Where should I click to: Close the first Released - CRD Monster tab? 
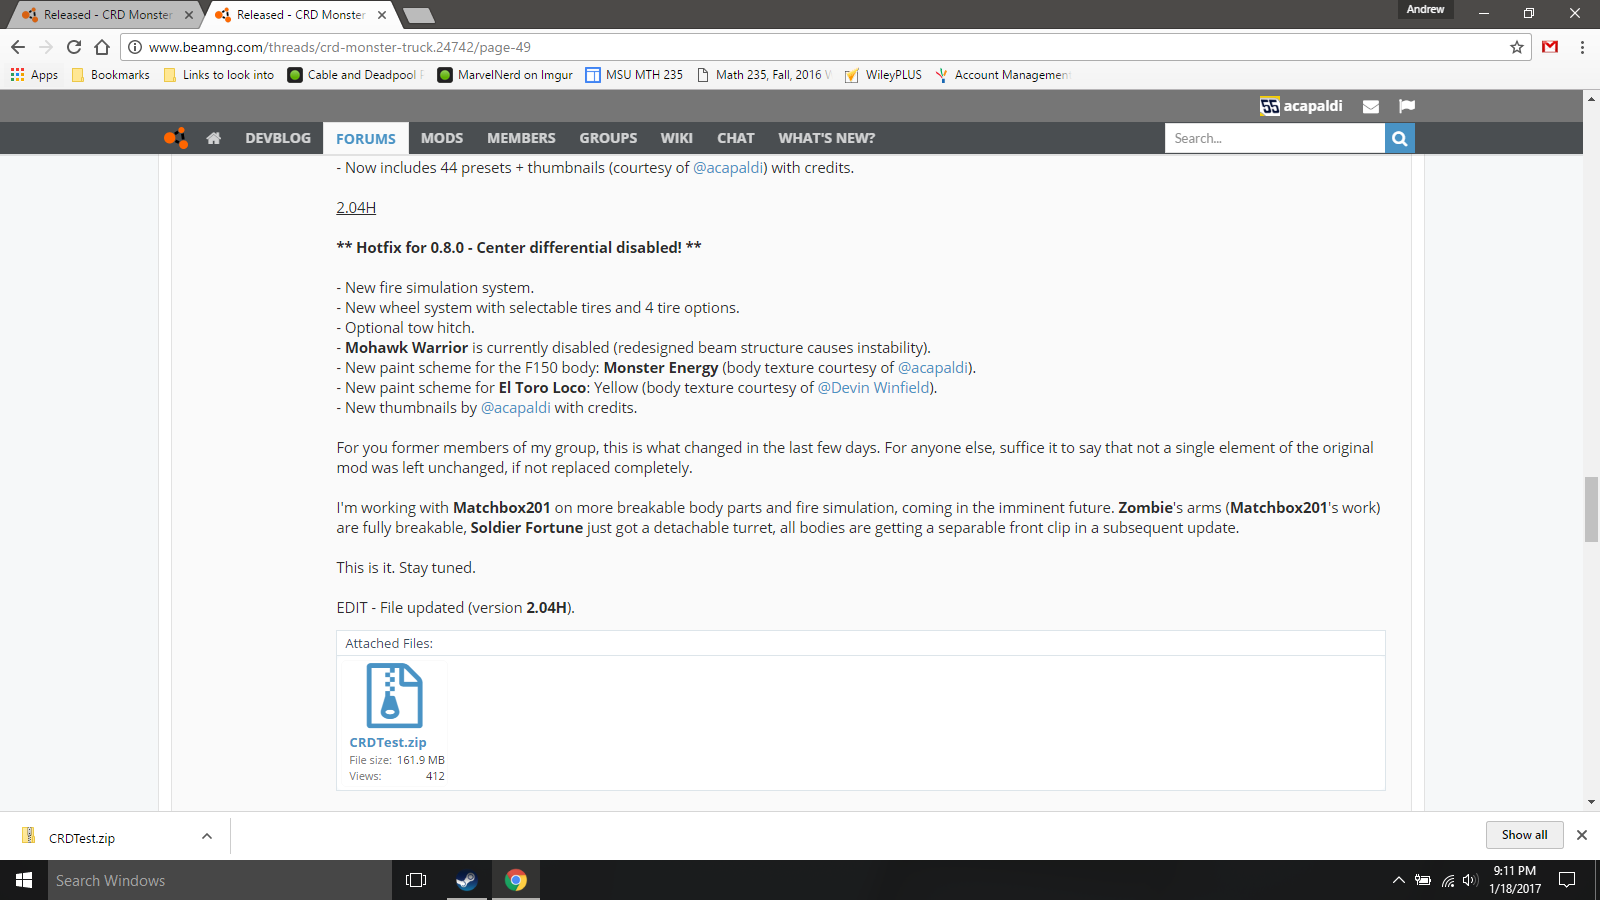(189, 15)
